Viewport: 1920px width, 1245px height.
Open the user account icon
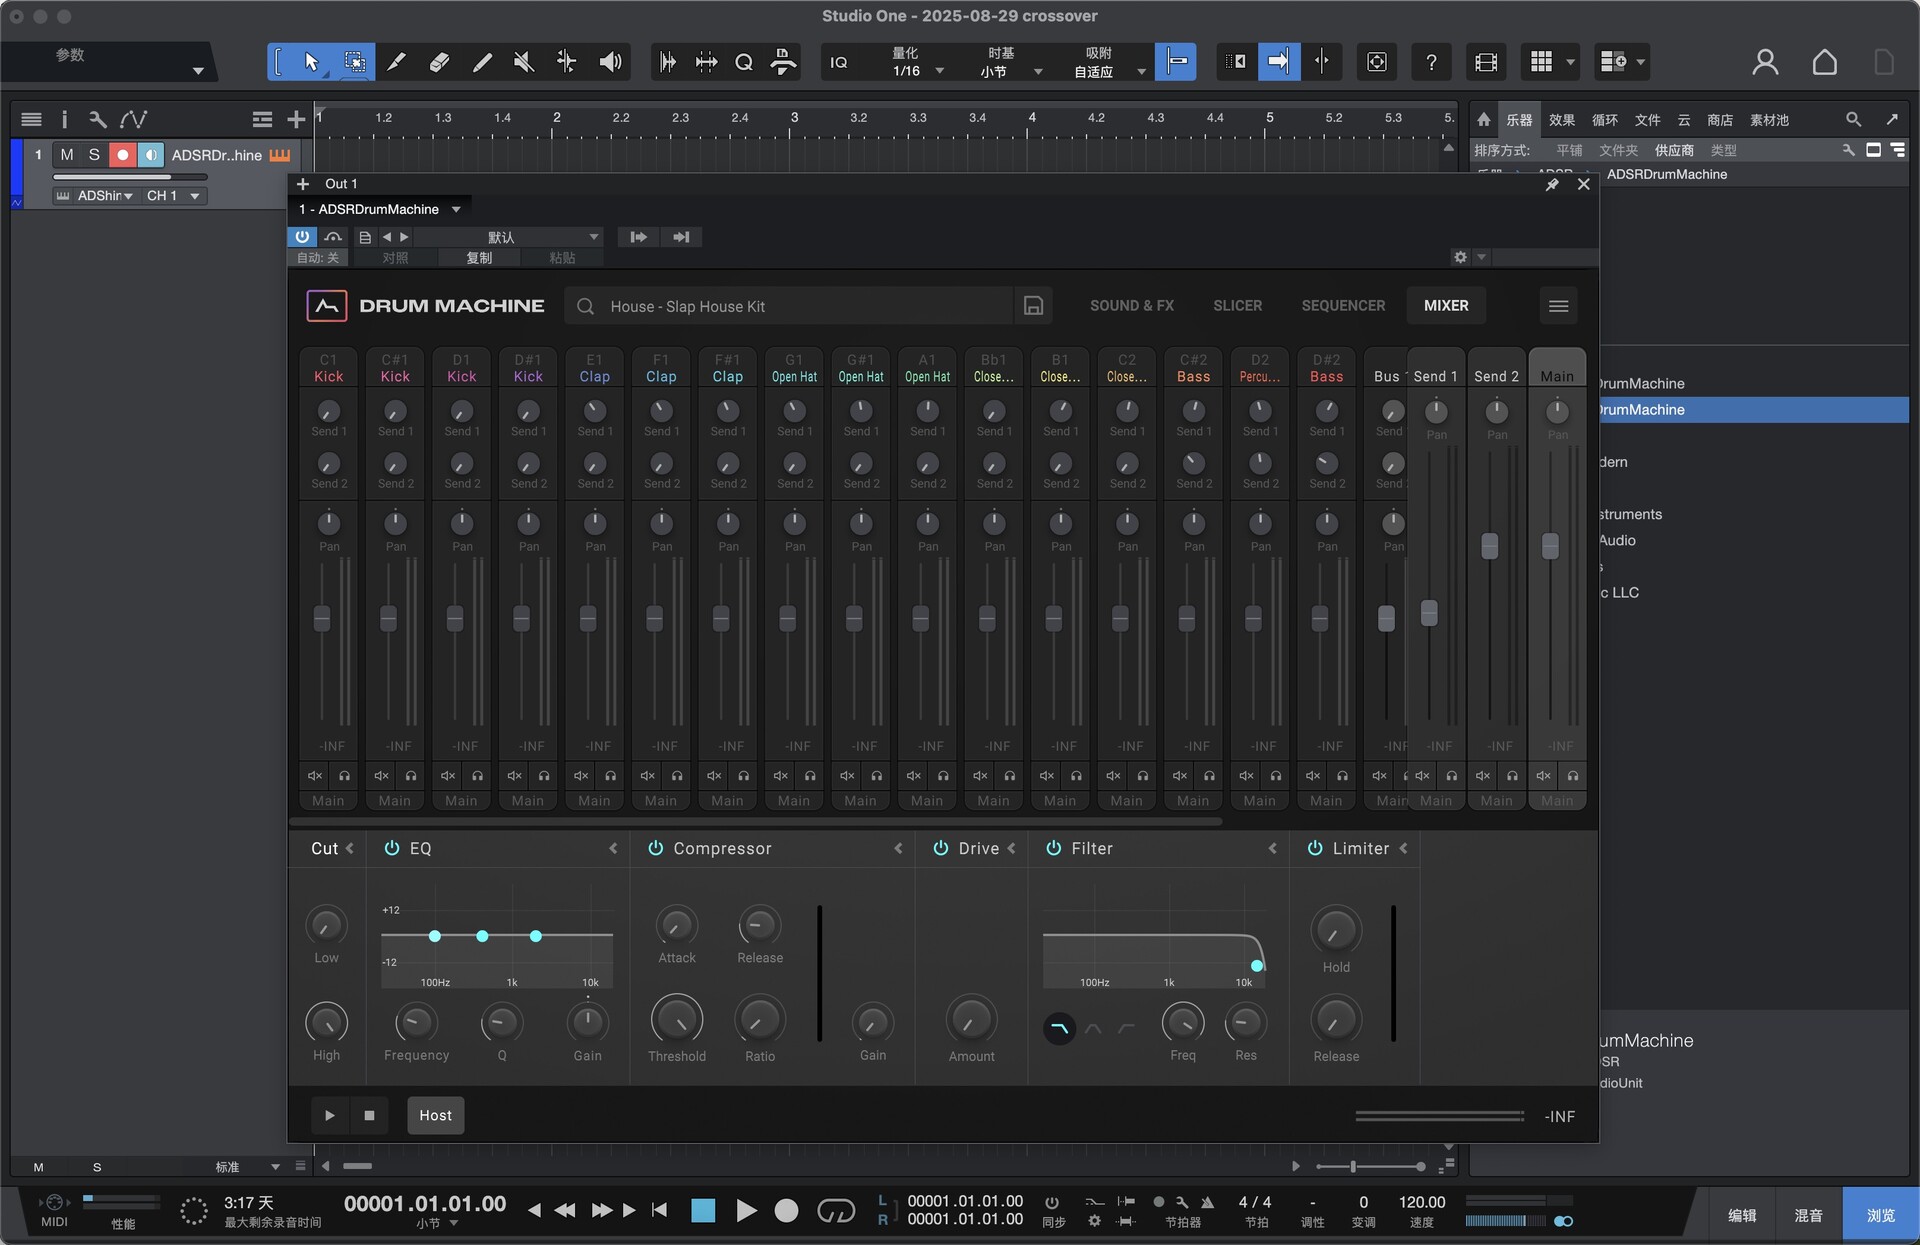click(x=1765, y=62)
